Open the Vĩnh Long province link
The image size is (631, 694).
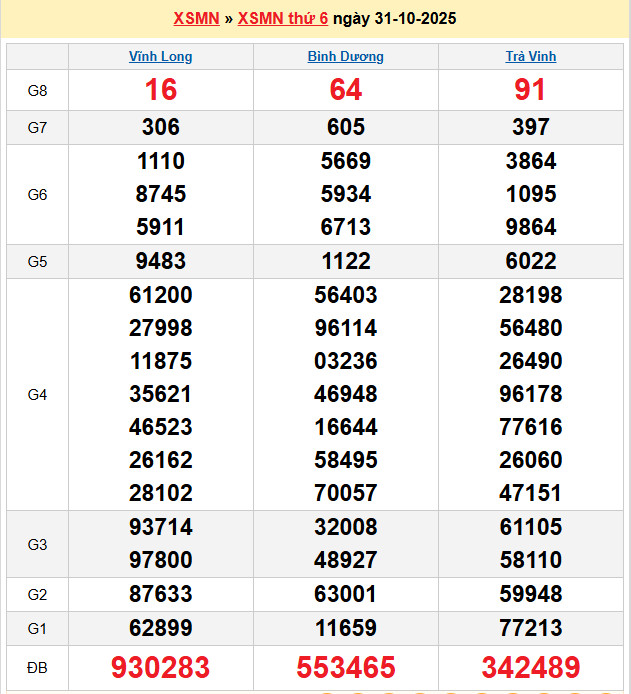click(161, 57)
